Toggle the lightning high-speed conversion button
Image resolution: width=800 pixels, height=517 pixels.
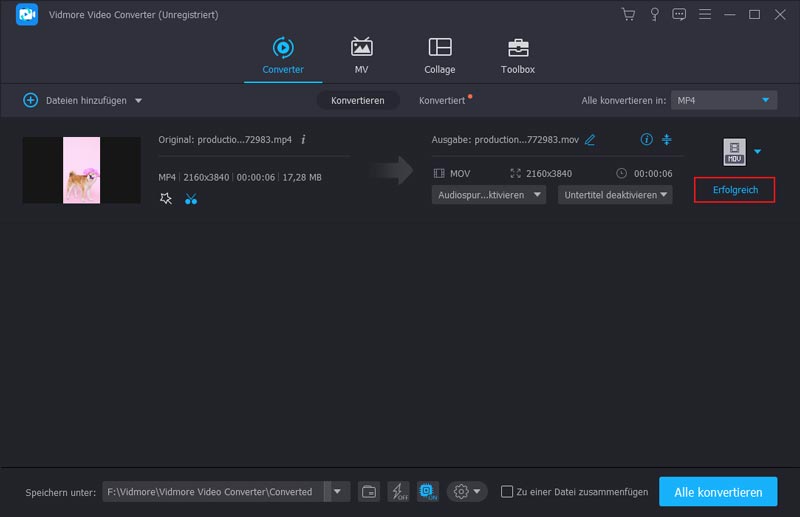[398, 491]
